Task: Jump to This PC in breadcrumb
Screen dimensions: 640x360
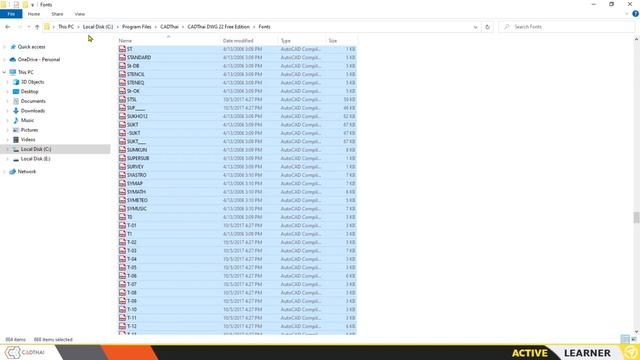Action: (66, 27)
